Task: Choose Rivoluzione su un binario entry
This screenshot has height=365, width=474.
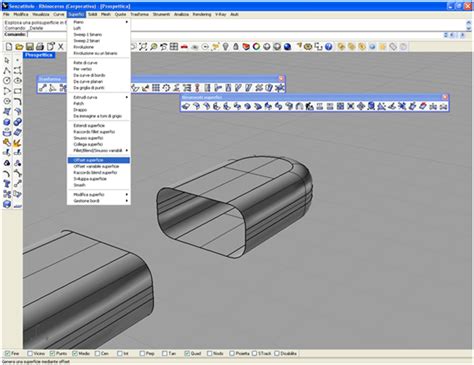Action: tap(99, 53)
